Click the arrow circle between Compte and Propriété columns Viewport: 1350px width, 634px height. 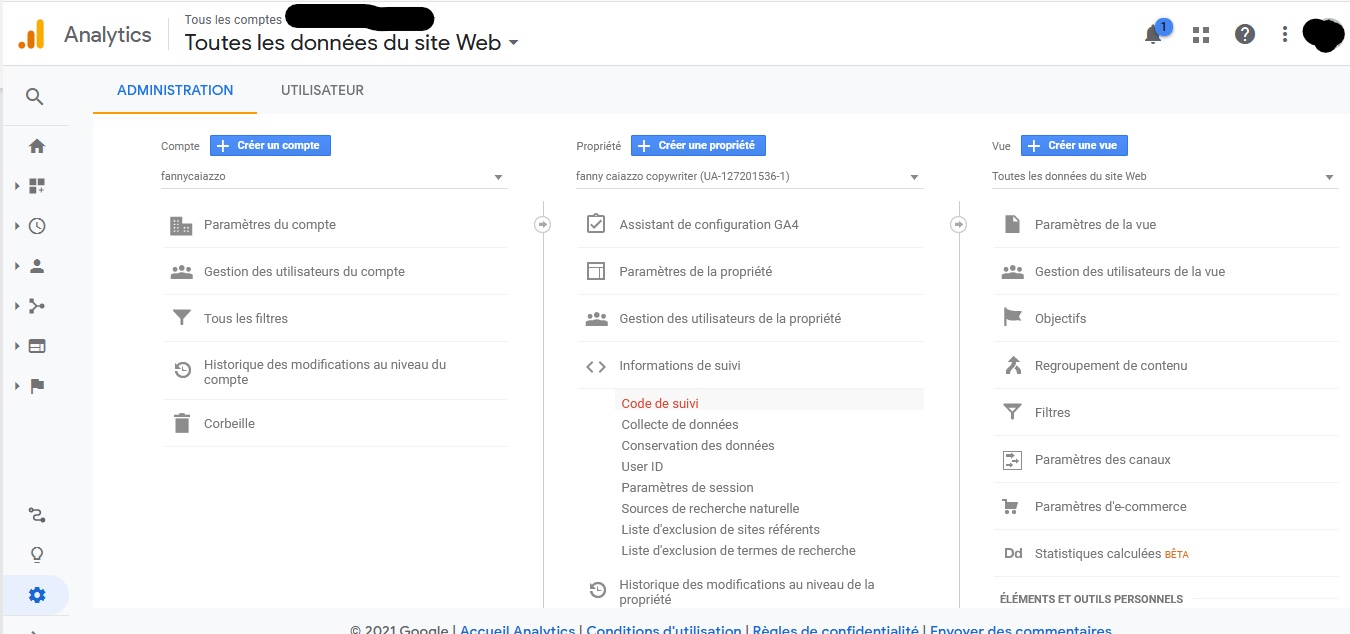(542, 224)
